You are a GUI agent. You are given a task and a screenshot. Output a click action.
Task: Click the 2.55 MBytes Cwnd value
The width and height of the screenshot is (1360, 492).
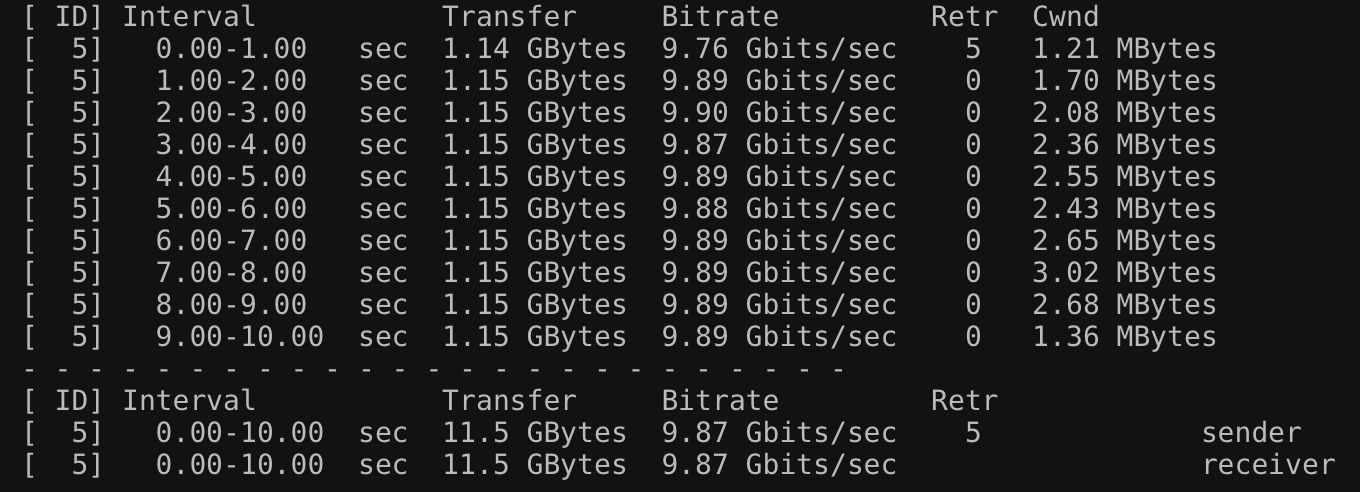[x=1125, y=177]
